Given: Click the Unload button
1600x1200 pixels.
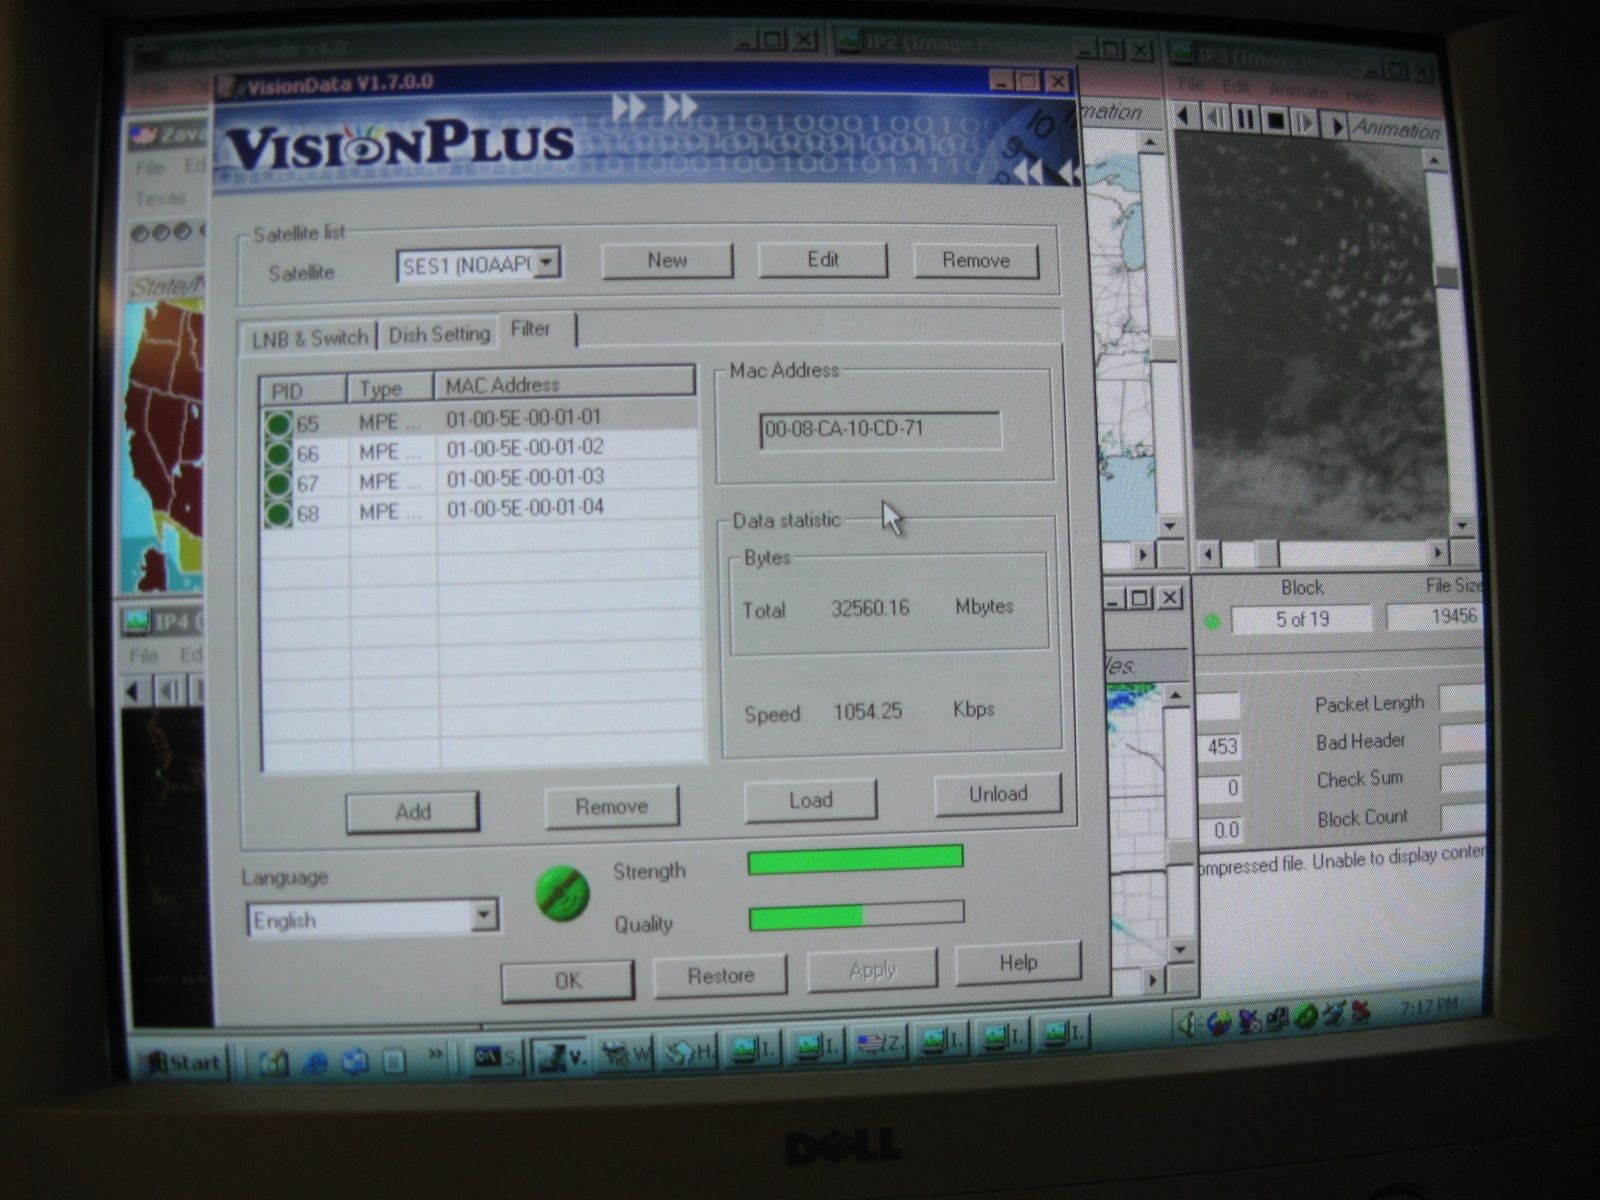Looking at the screenshot, I should 998,794.
